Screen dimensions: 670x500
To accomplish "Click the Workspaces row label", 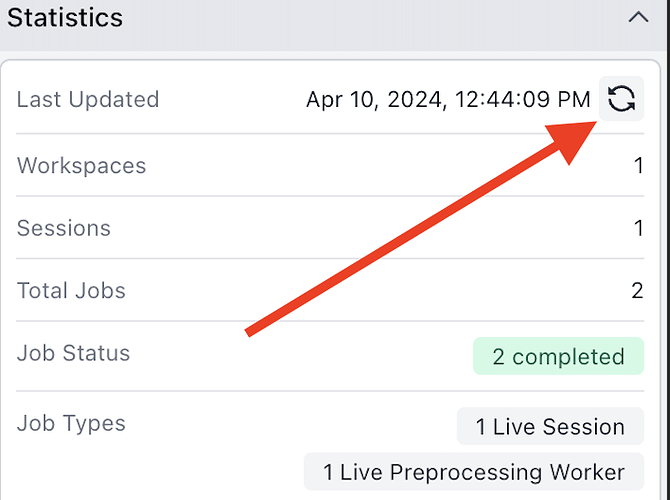I will 82,165.
